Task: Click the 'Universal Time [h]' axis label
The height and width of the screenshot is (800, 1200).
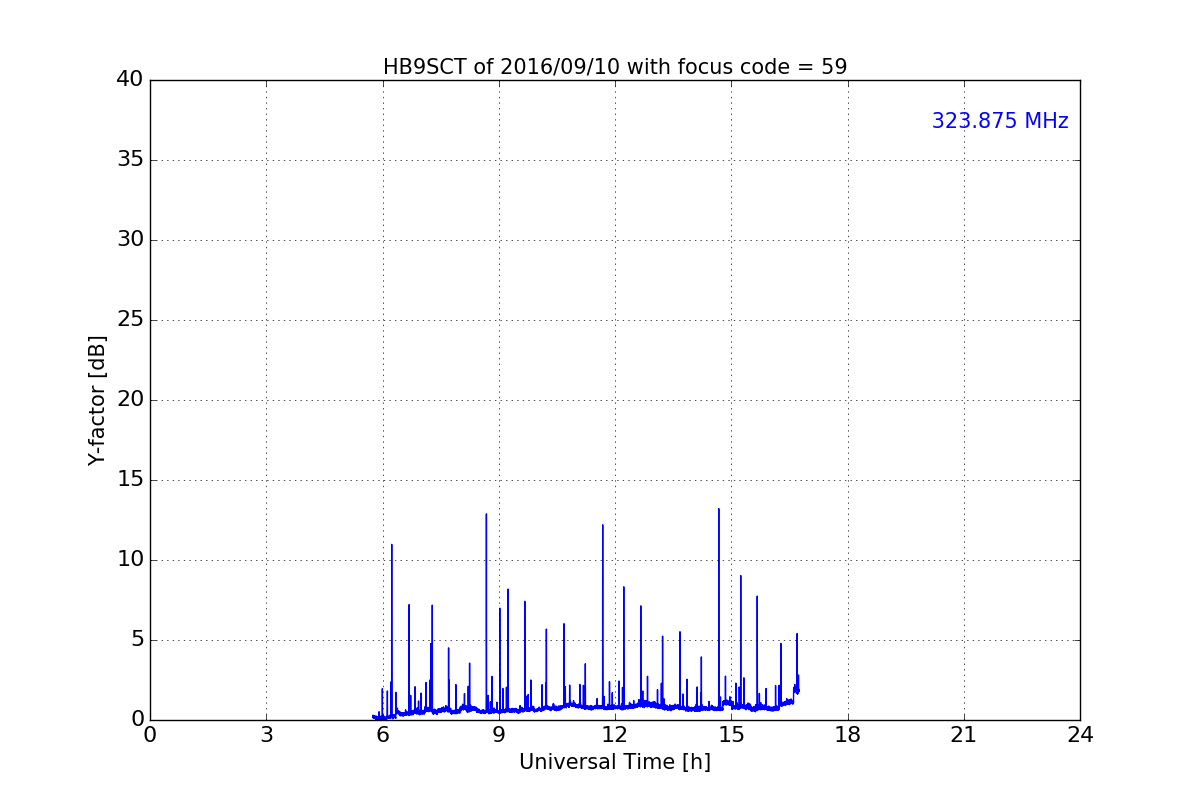Action: [x=615, y=762]
